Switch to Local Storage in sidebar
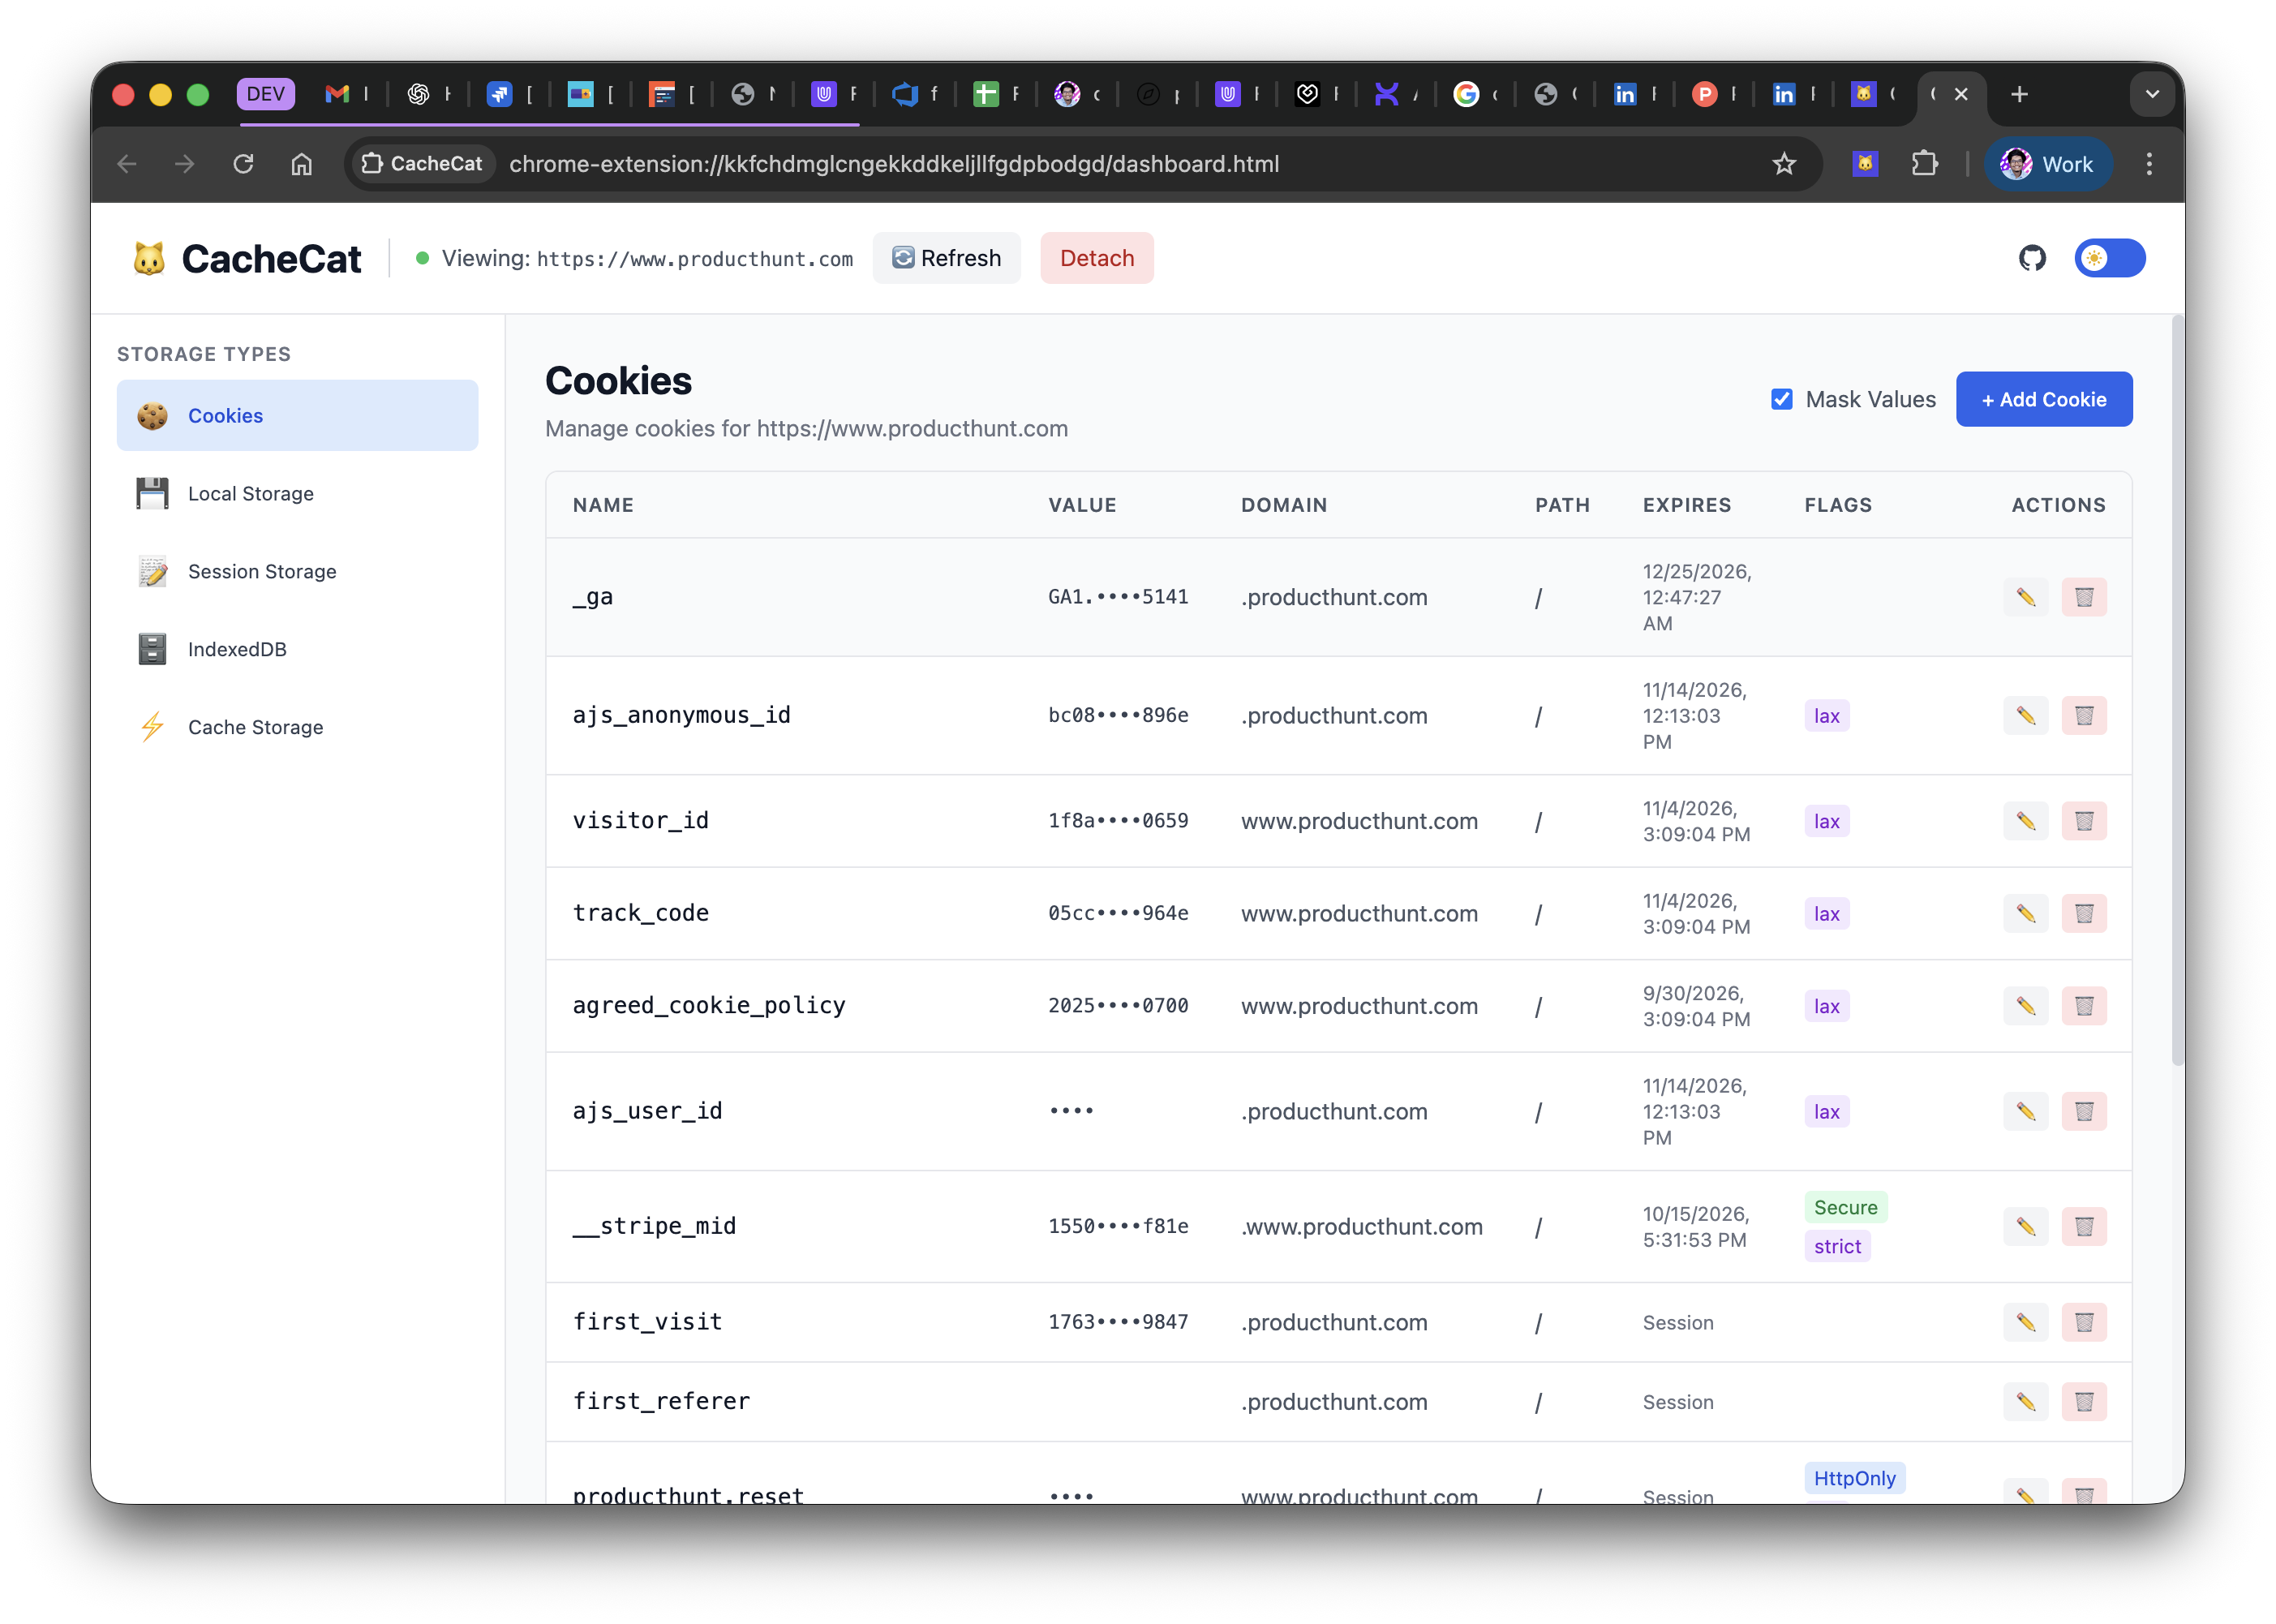Screen dimensions: 2276x1624 [250, 494]
